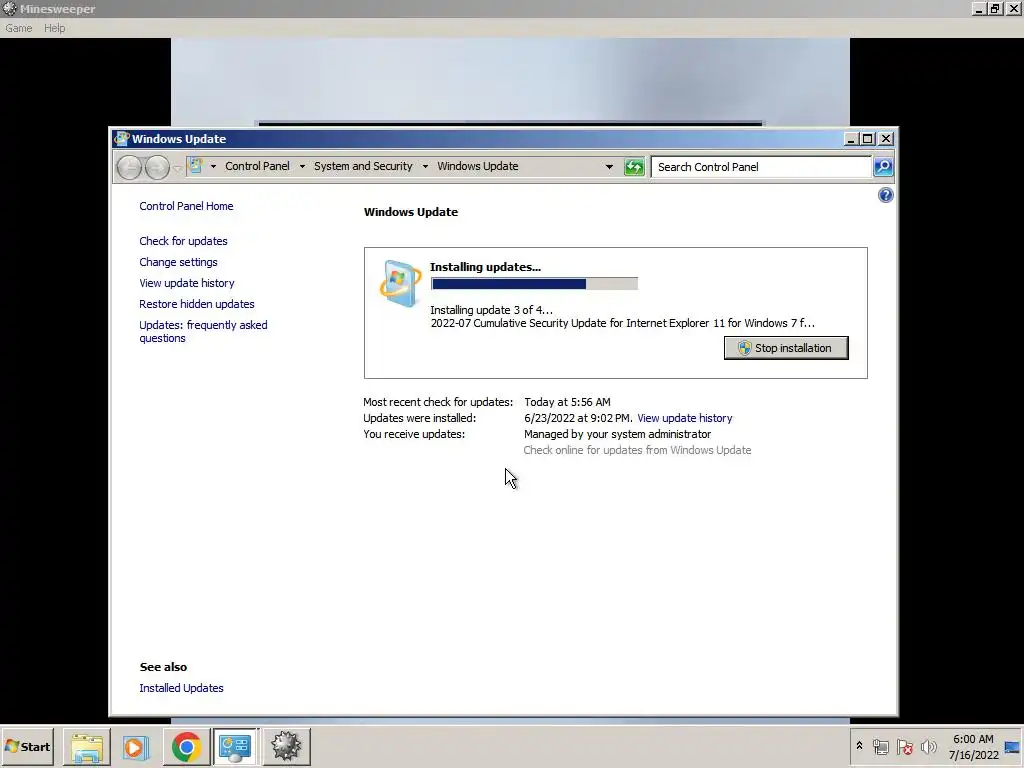Open View update history in sidebar

click(x=187, y=283)
